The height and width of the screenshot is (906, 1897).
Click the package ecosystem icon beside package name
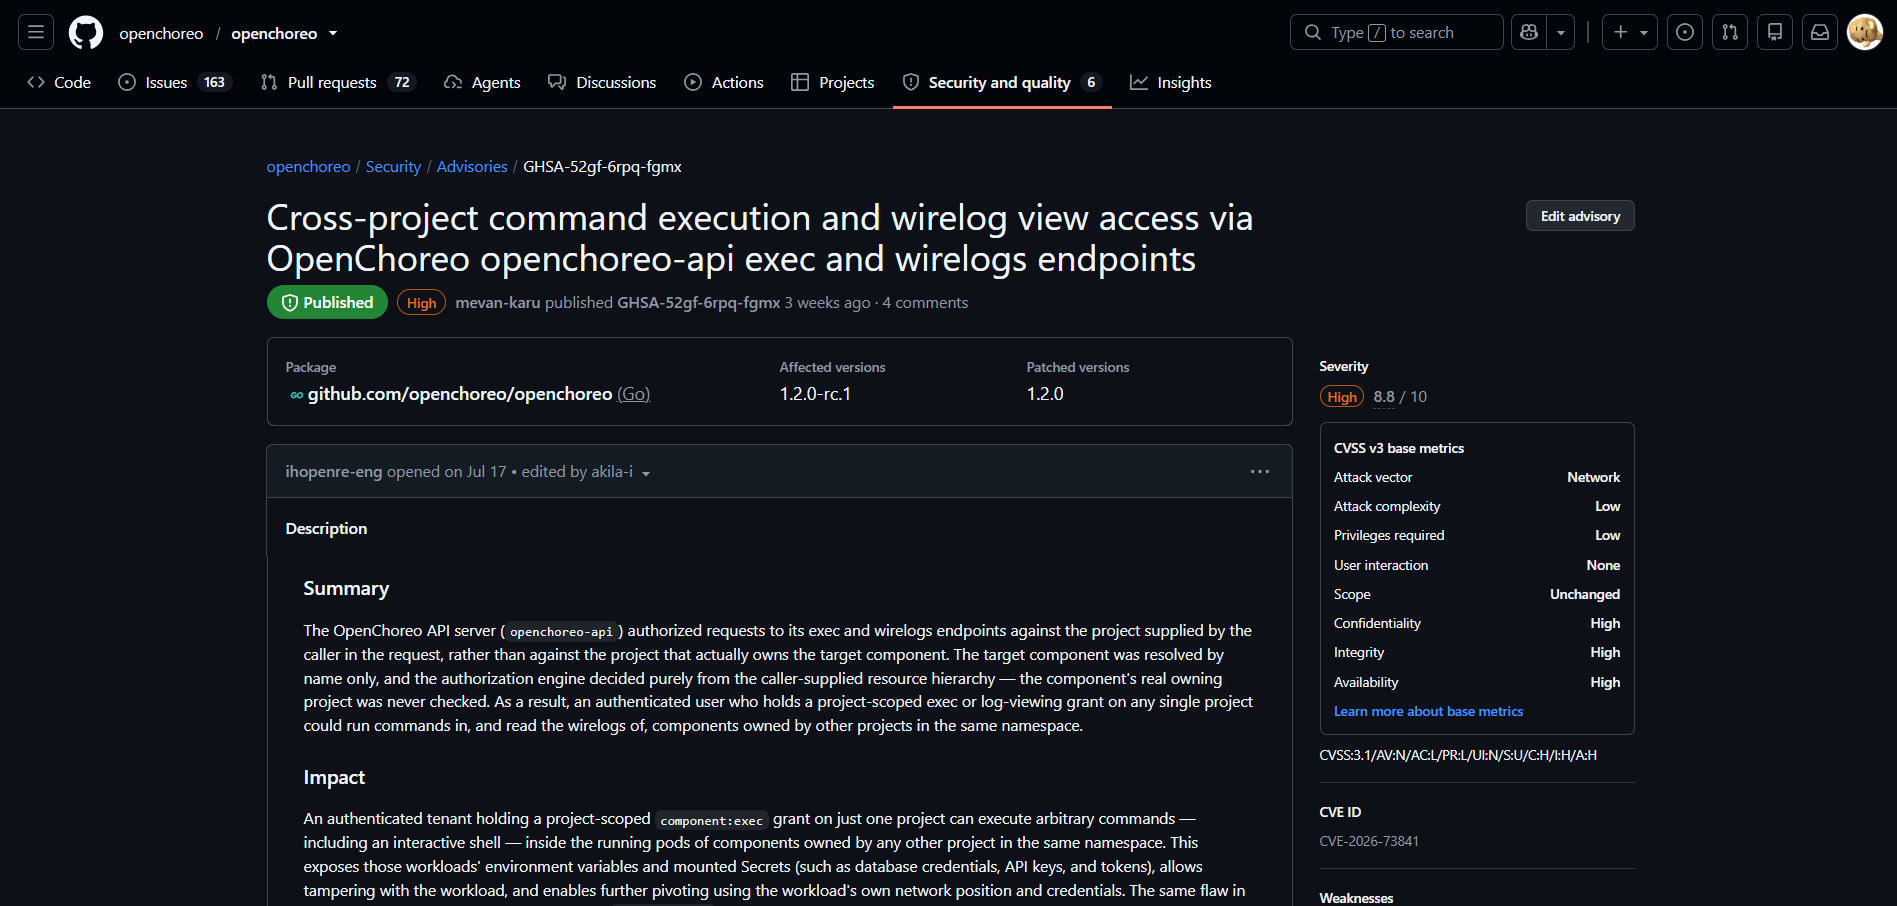297,395
